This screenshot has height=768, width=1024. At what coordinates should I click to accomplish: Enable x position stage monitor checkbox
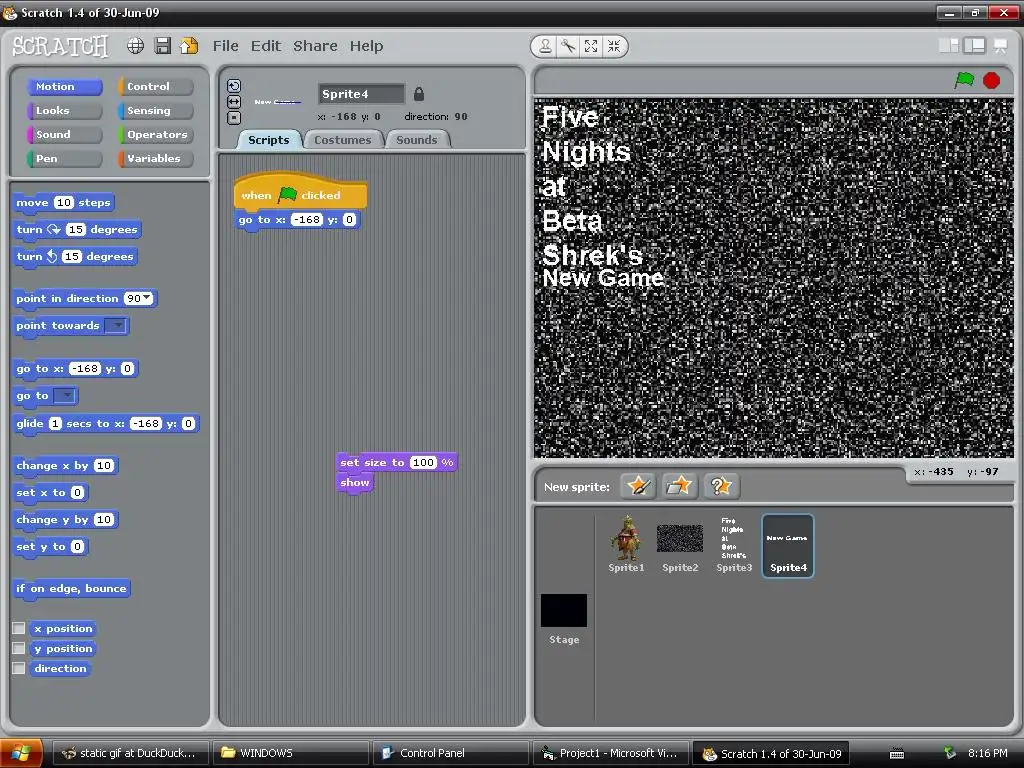tap(19, 628)
